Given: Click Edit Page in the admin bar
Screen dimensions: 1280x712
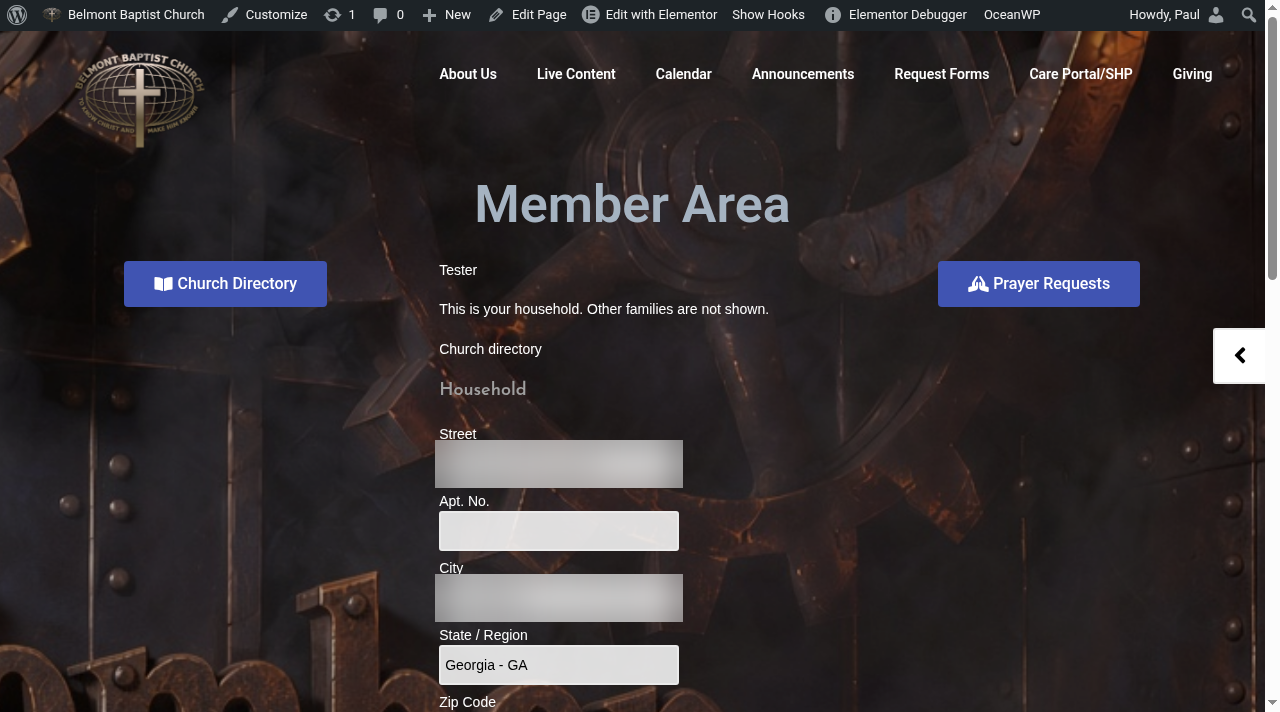Looking at the screenshot, I should click(527, 15).
